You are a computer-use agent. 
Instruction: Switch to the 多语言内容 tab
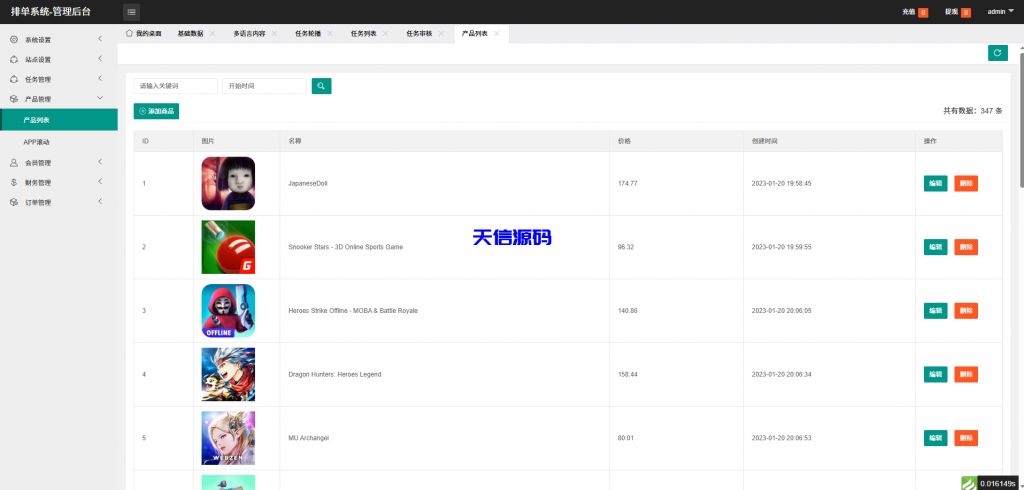249,34
